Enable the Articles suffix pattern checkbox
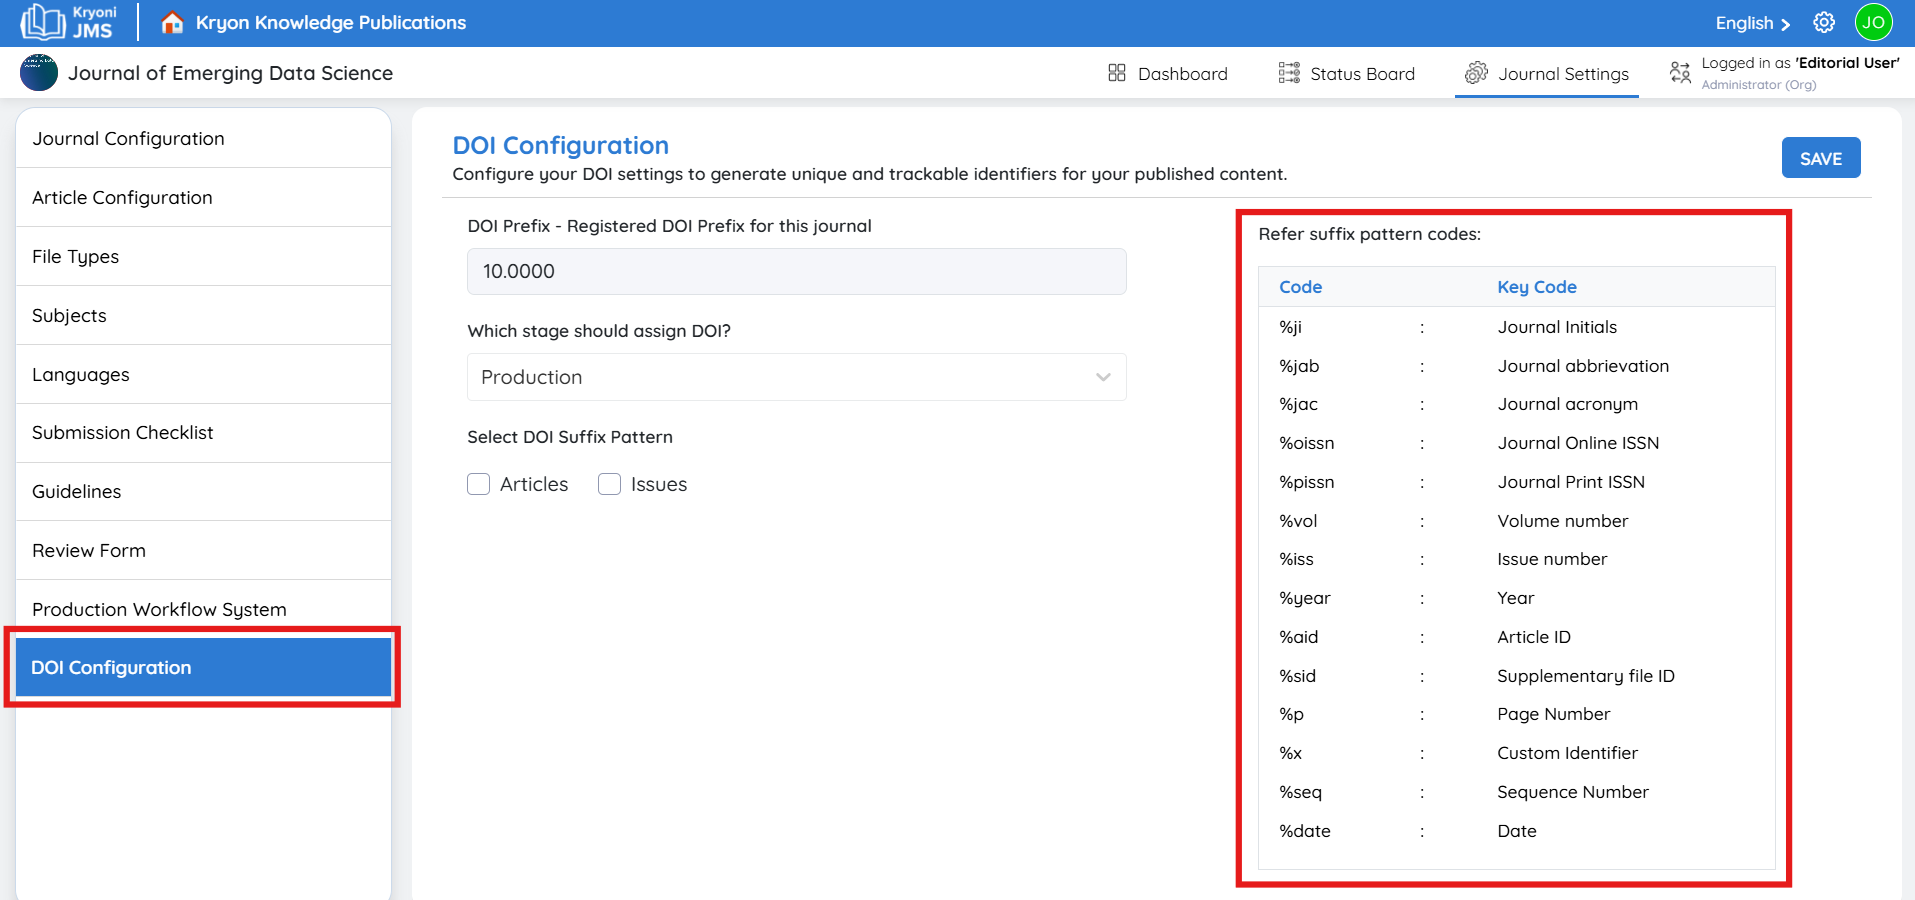The image size is (1915, 900). [479, 484]
